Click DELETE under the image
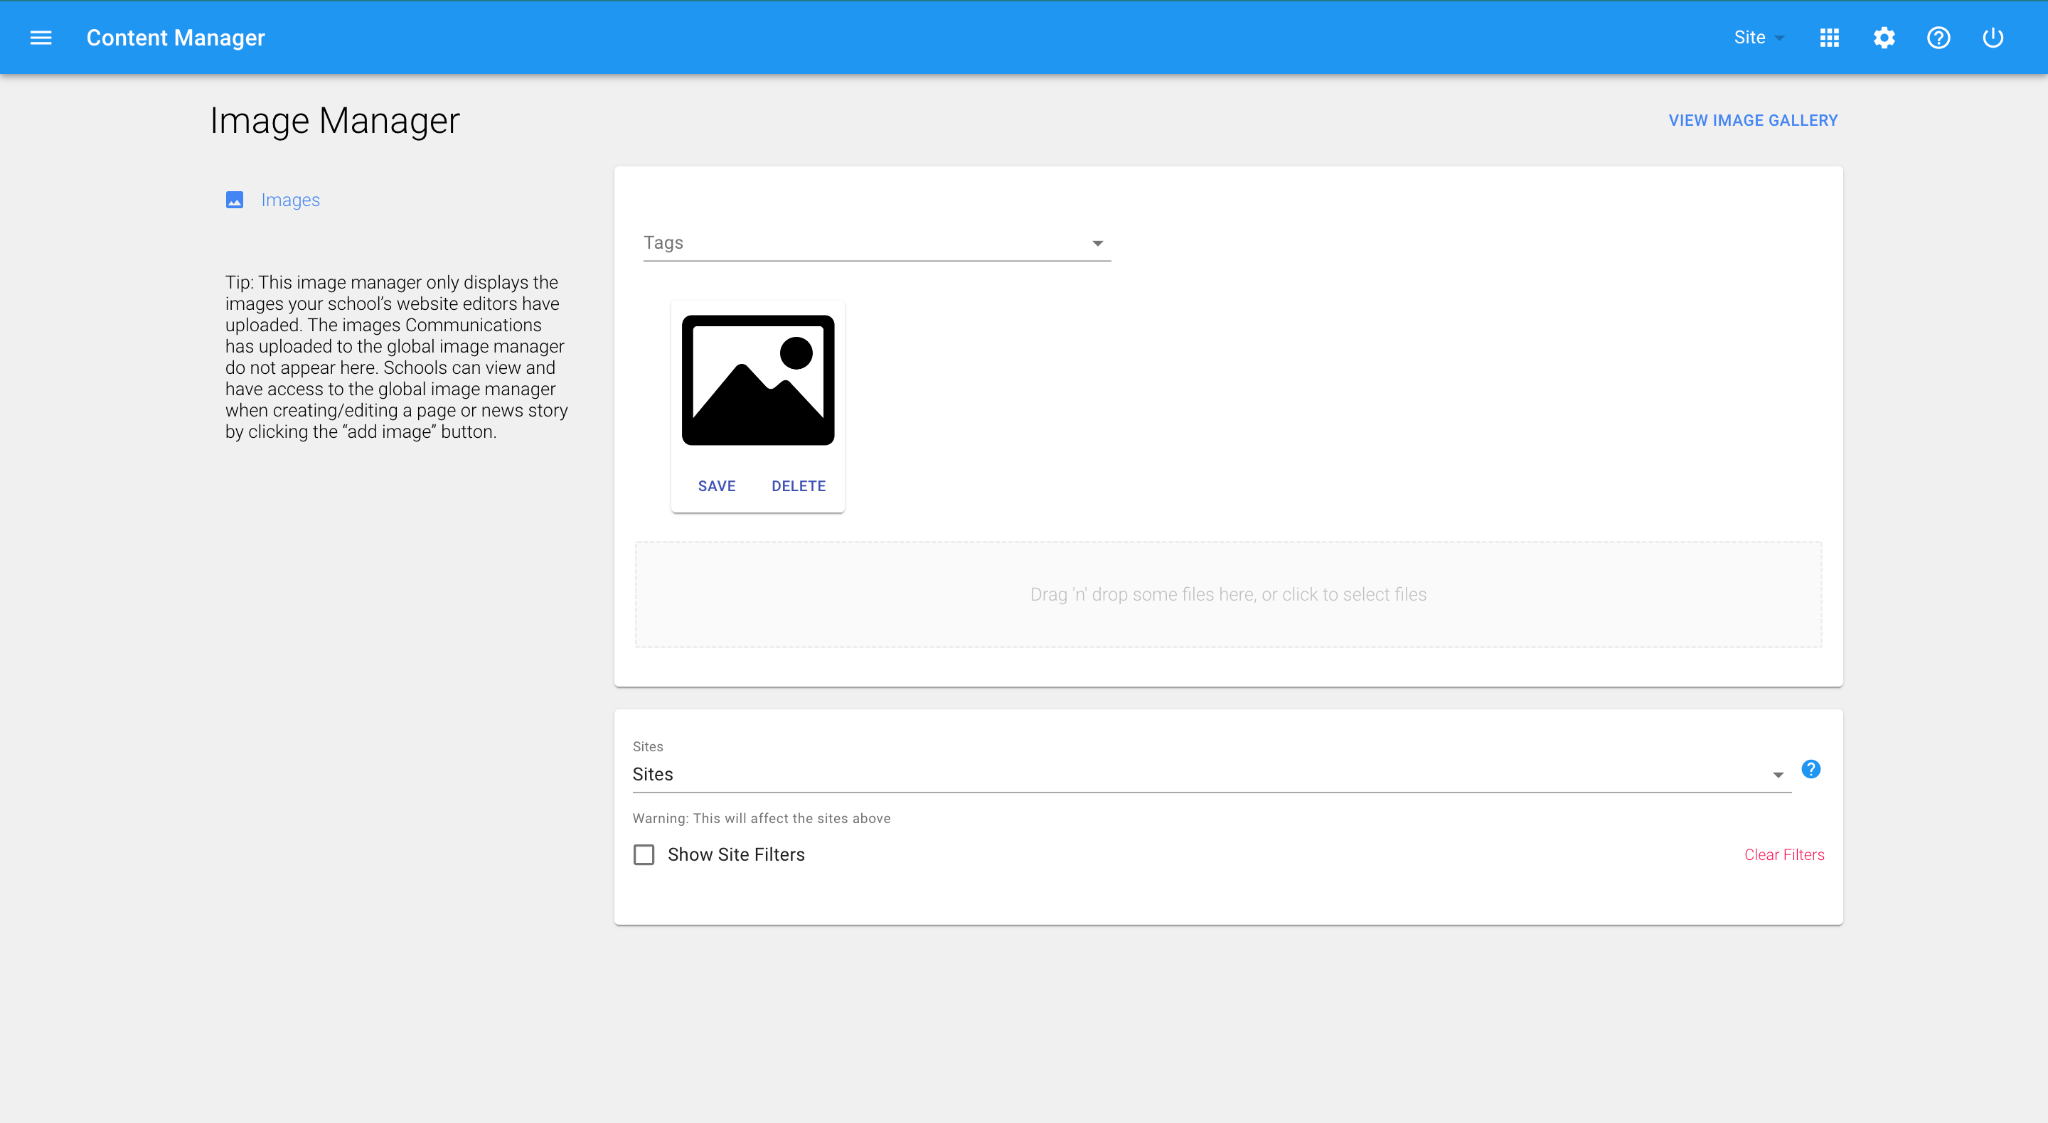The image size is (2048, 1123). (798, 486)
